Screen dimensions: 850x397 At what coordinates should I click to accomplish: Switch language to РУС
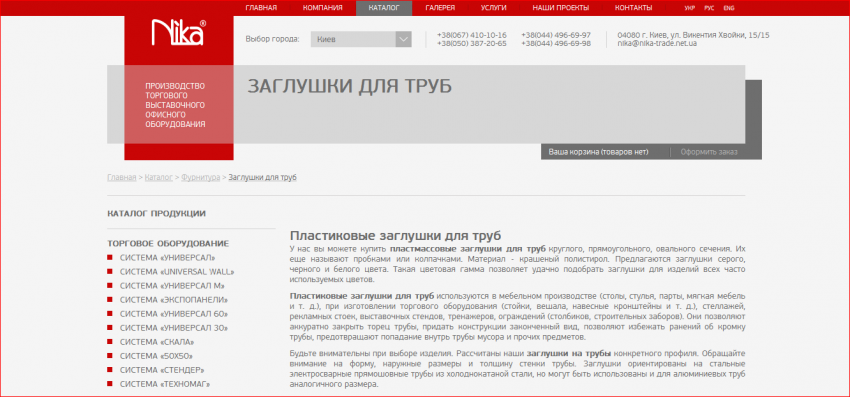coord(709,8)
